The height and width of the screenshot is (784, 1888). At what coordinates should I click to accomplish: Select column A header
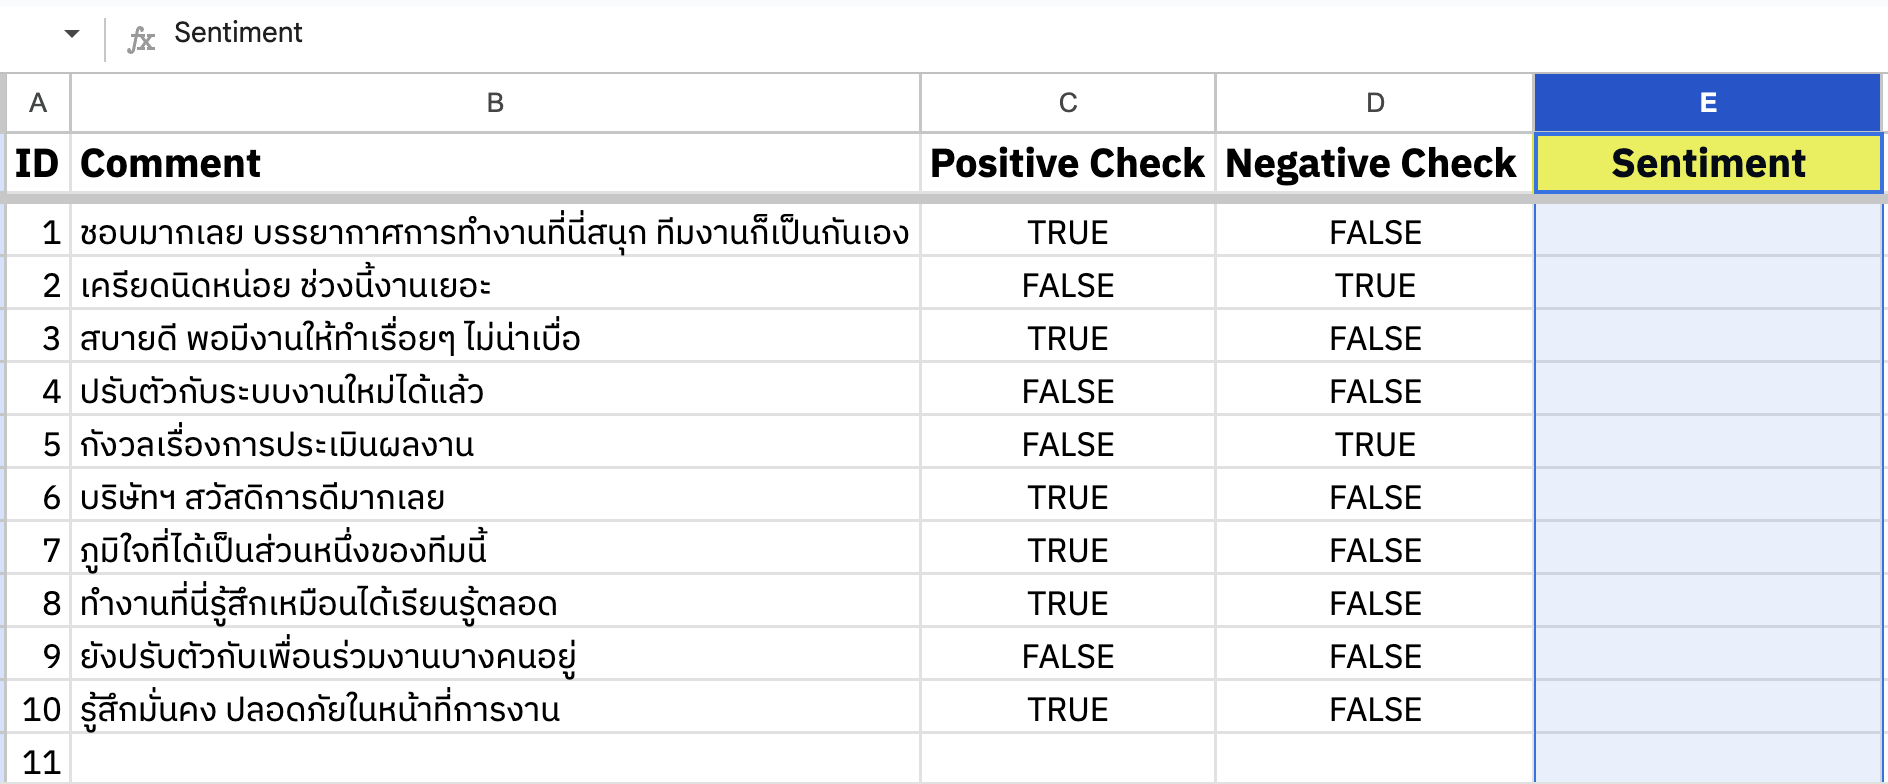(x=37, y=103)
